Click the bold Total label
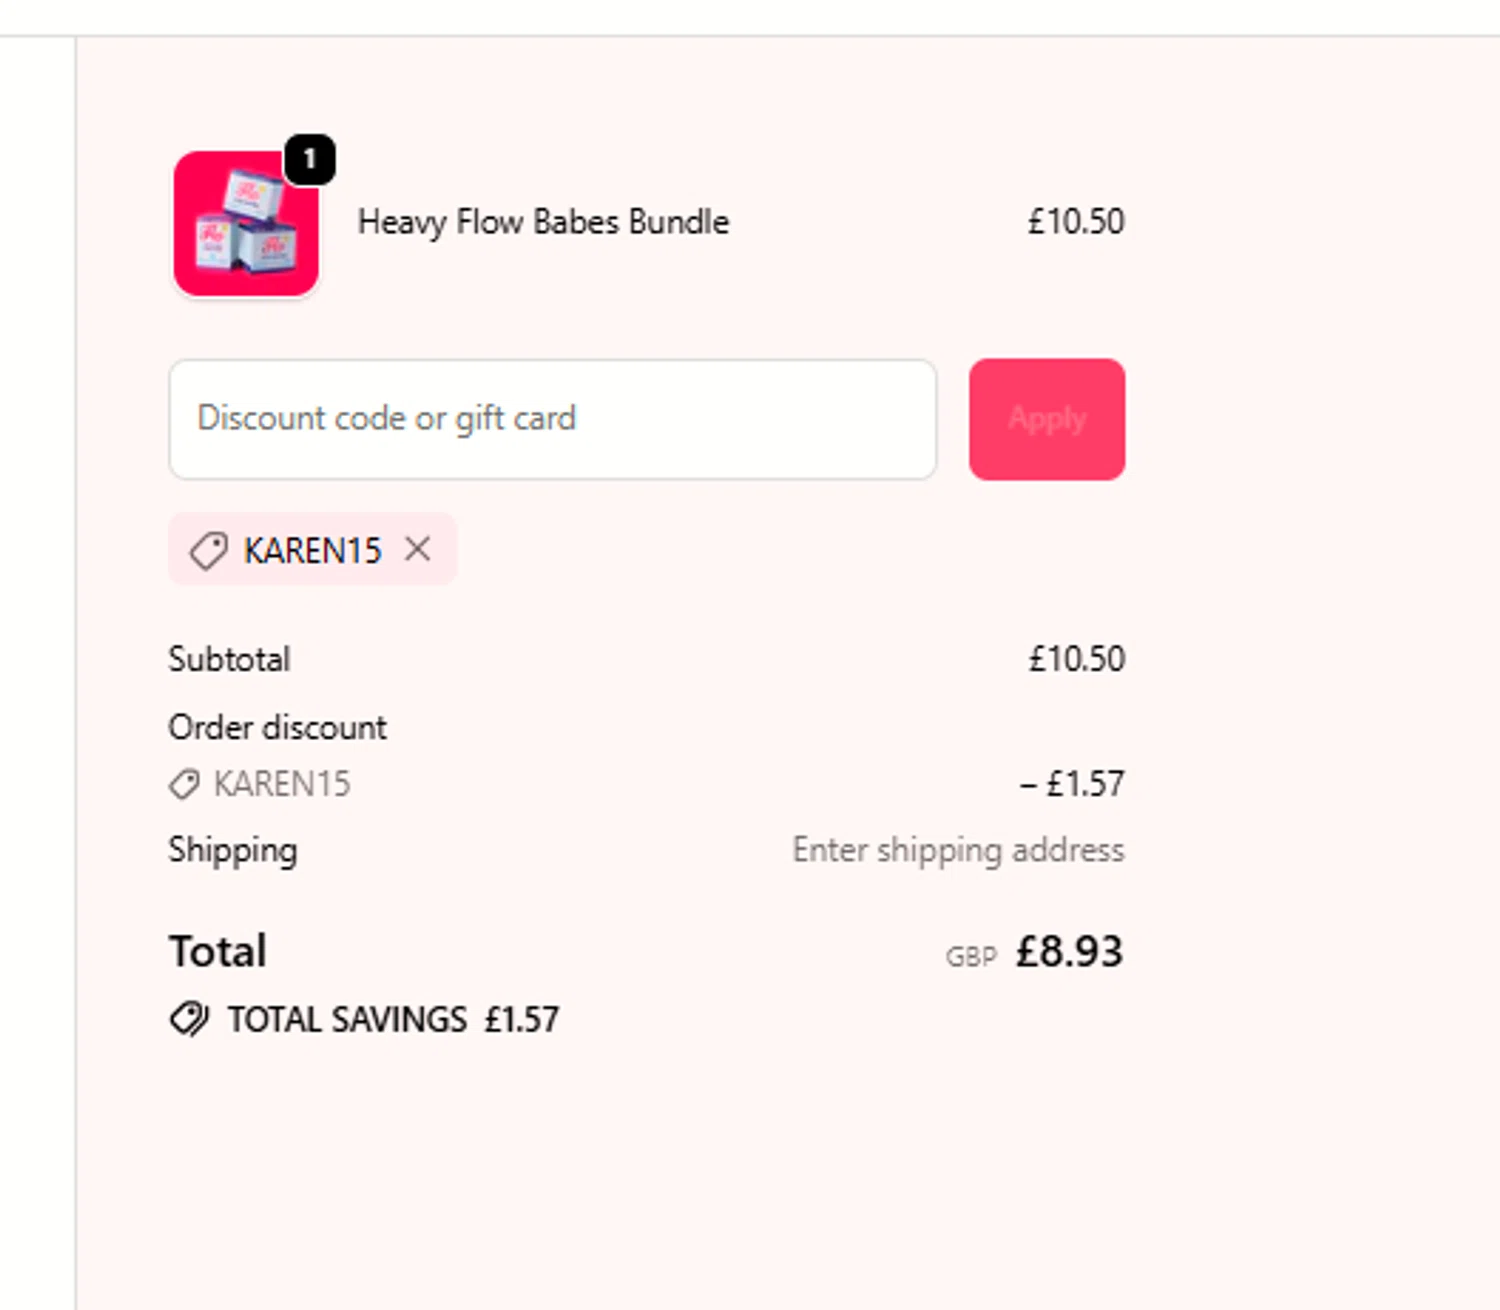Viewport: 1500px width, 1310px height. 218,952
